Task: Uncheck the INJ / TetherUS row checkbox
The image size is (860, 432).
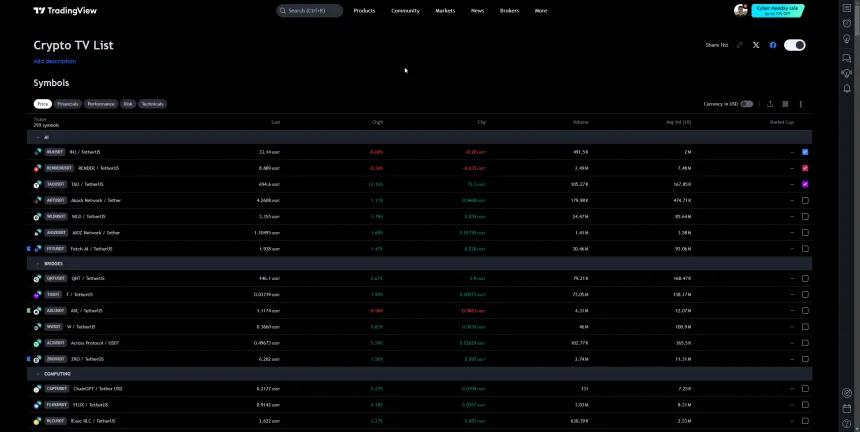Action: click(805, 152)
